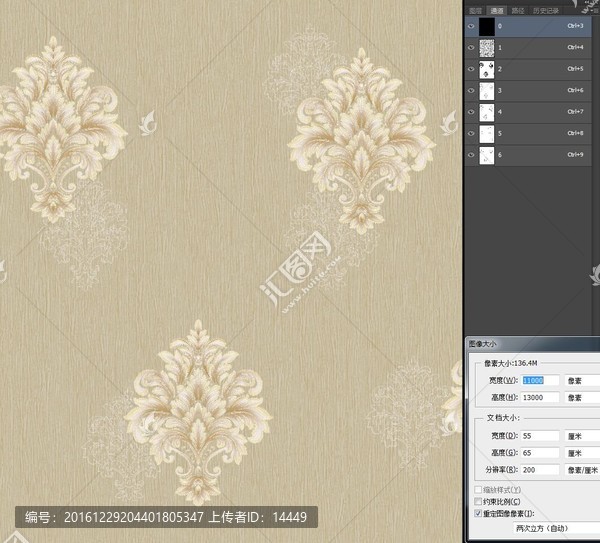The width and height of the screenshot is (600, 543).
Task: Open the 历史记录 (History) tab
Action: coord(546,11)
